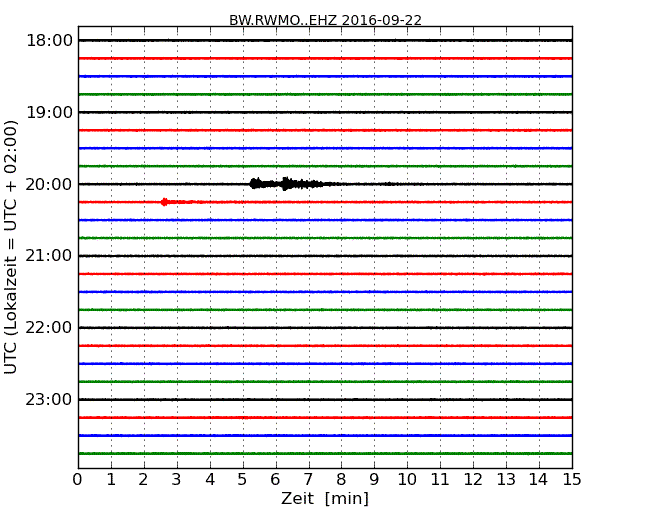Click the 22:00 time label
This screenshot has width=650, height=520.
[49, 328]
